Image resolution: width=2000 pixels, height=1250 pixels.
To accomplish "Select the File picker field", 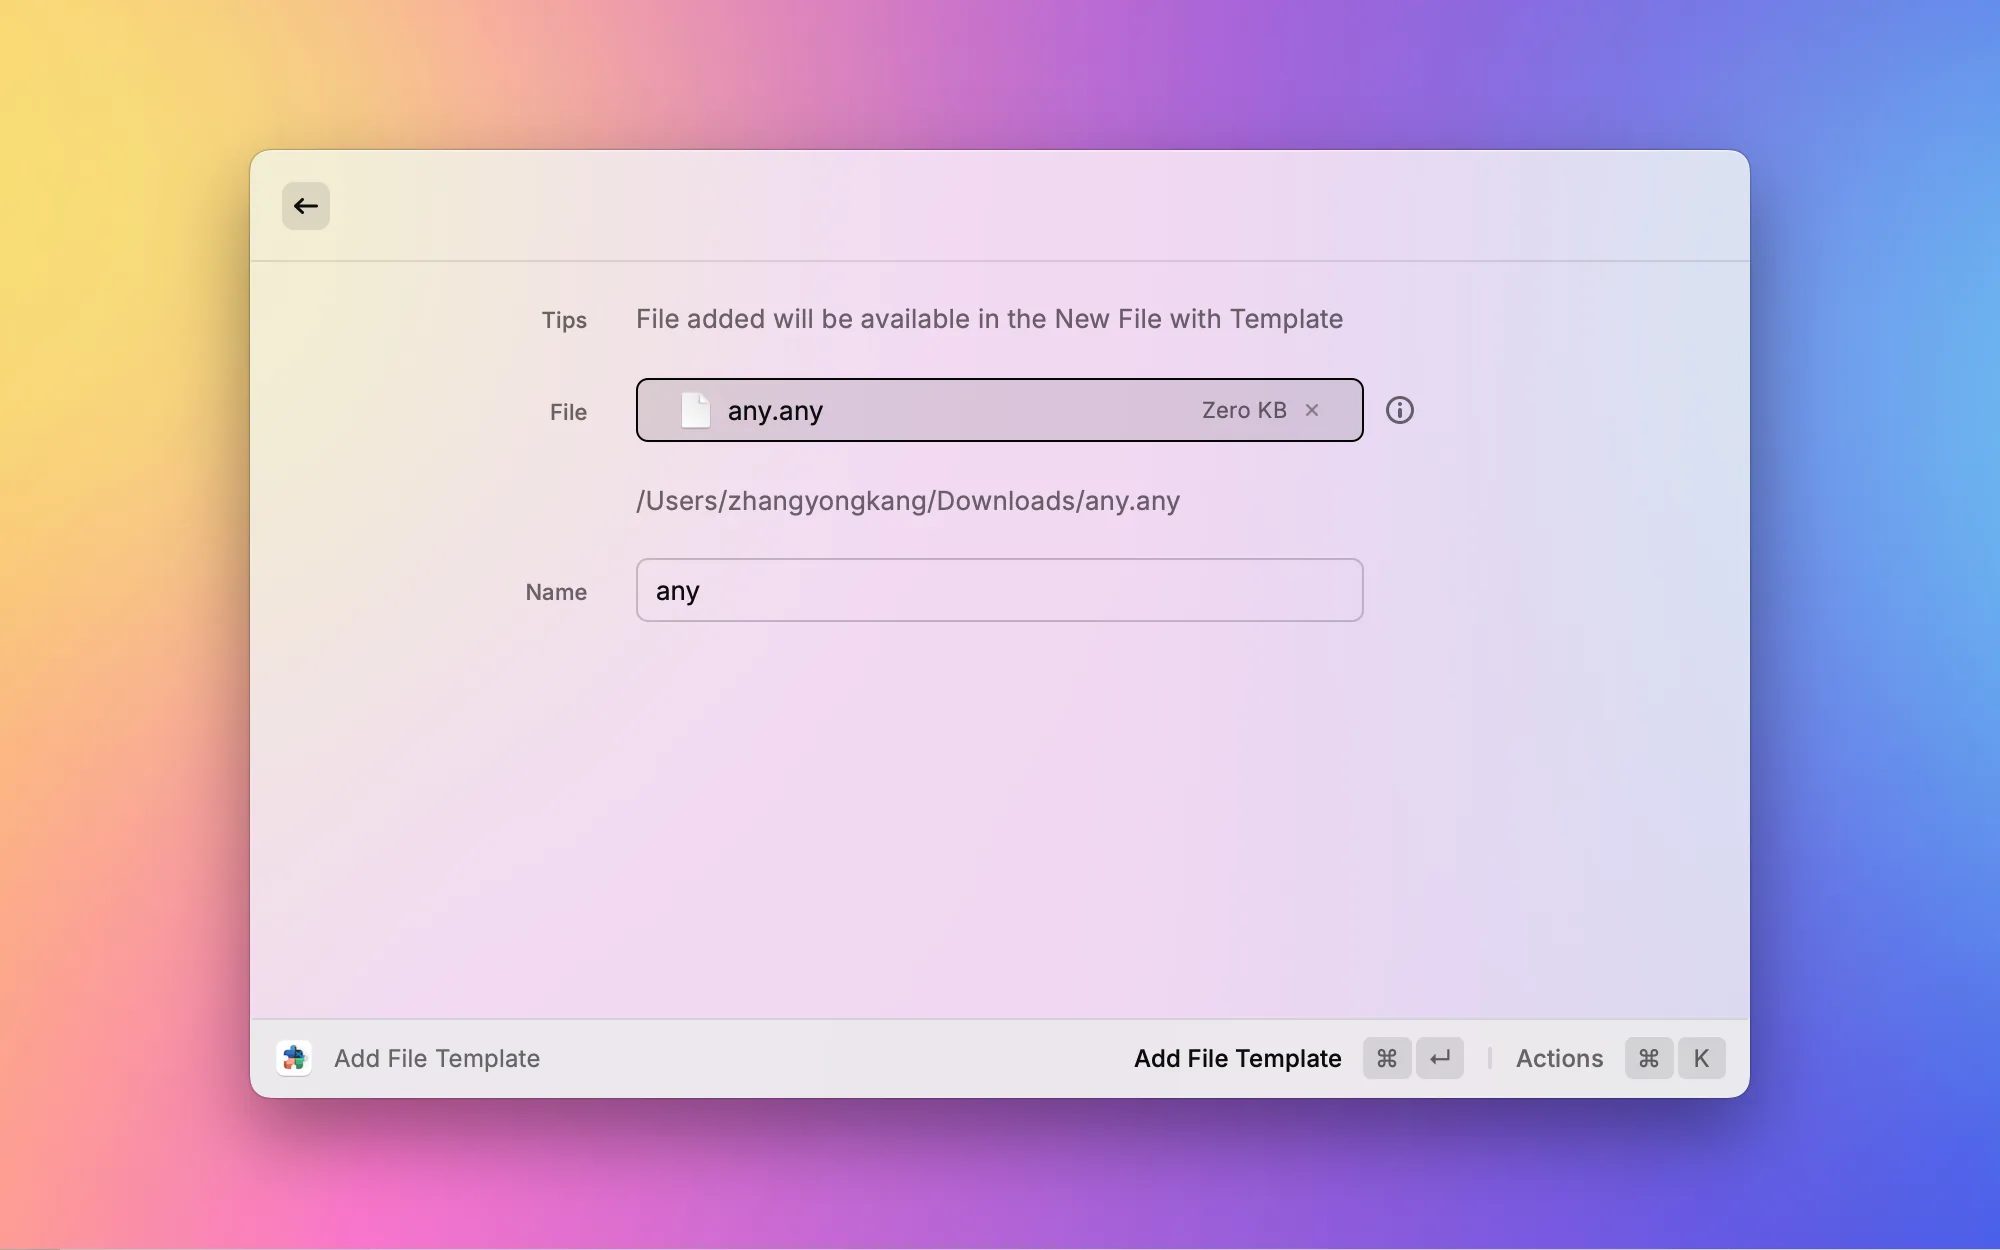I will click(x=1000, y=410).
